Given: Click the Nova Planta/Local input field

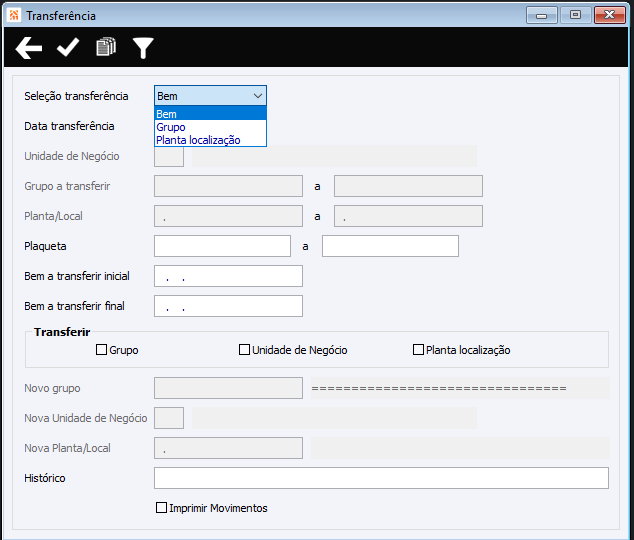Looking at the screenshot, I should [228, 448].
